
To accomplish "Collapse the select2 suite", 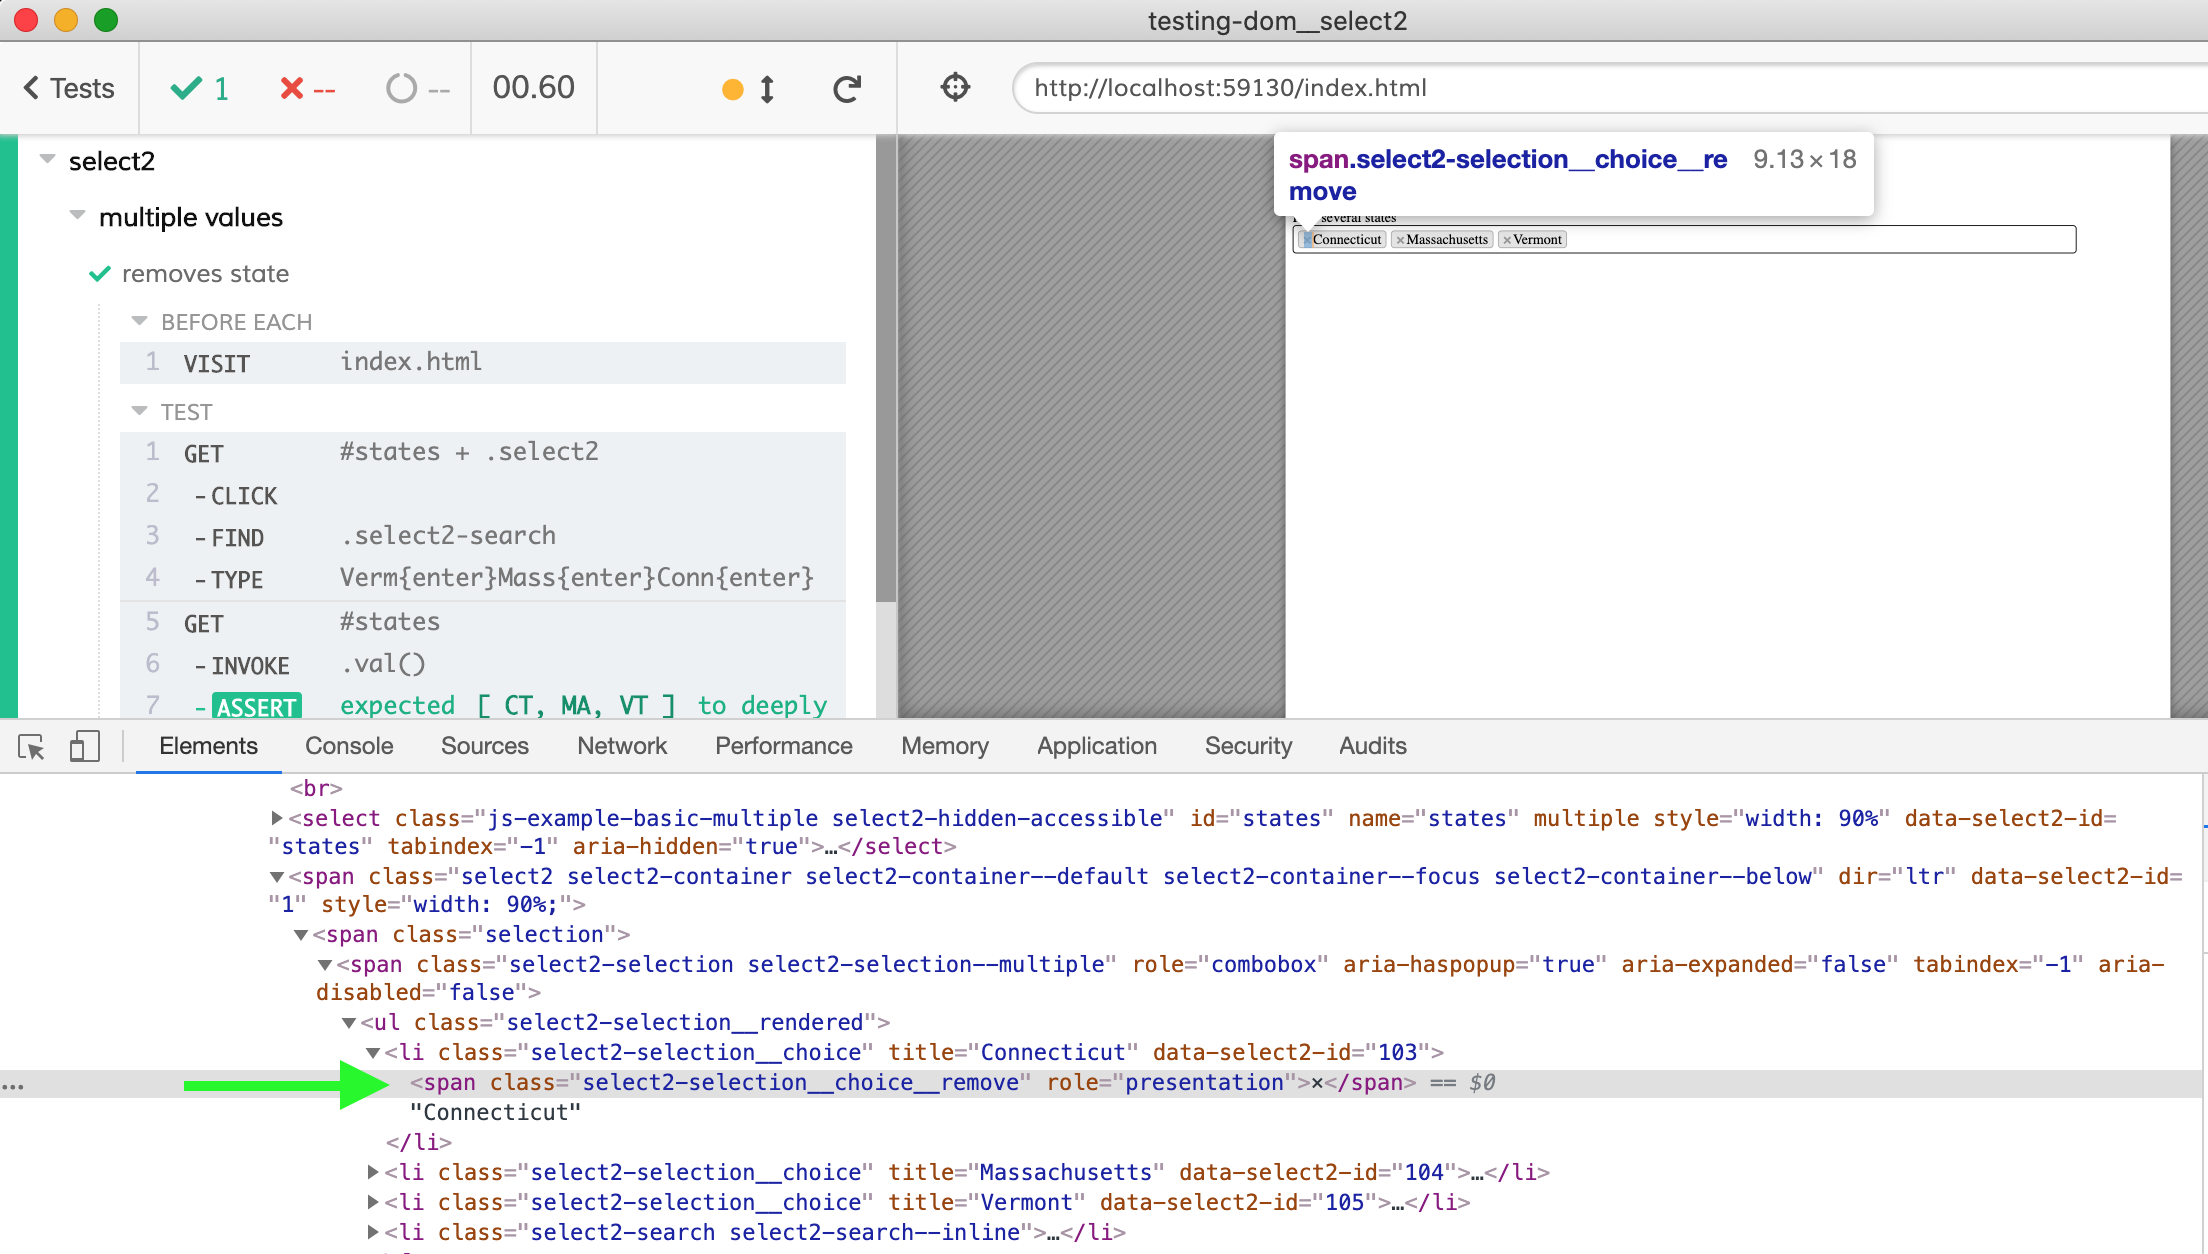I will 47,160.
